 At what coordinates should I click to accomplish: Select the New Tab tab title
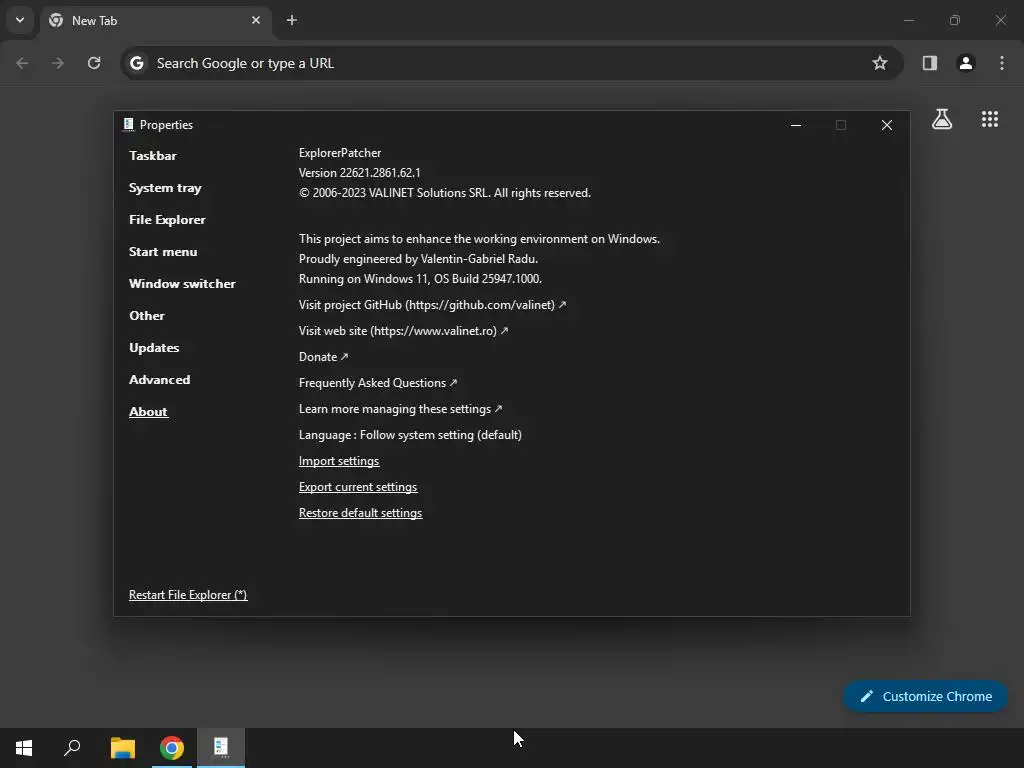click(x=95, y=20)
